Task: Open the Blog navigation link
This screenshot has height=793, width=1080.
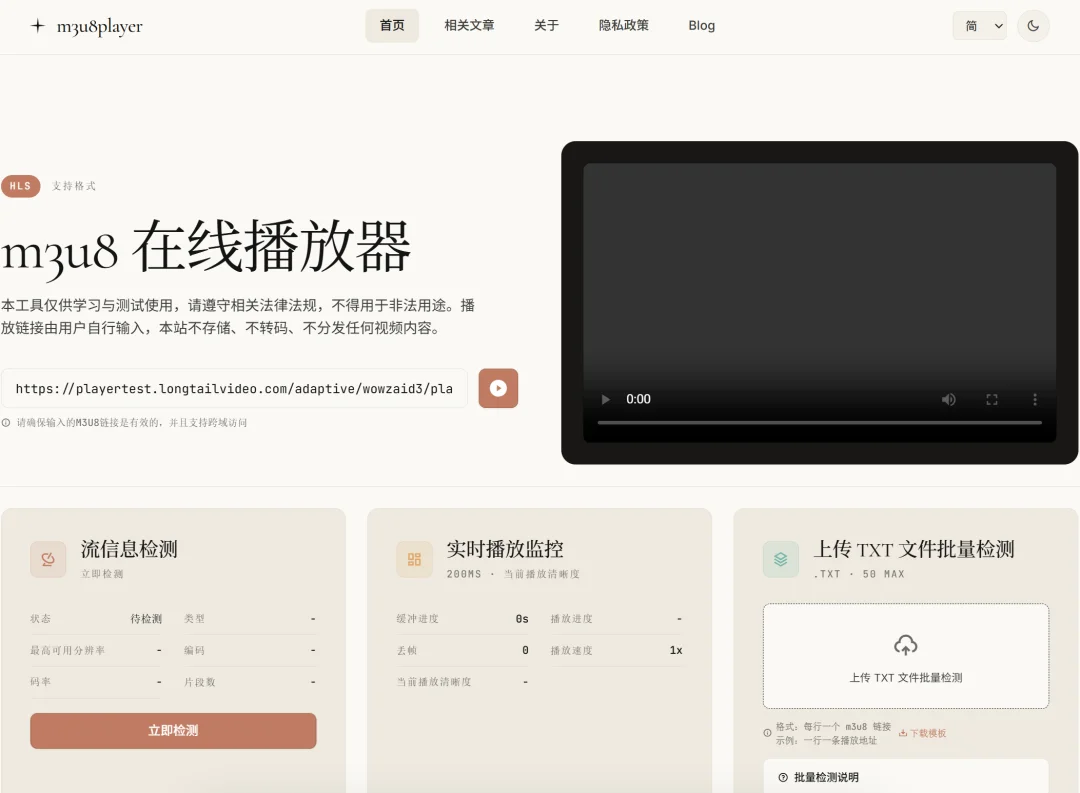Action: (x=701, y=25)
